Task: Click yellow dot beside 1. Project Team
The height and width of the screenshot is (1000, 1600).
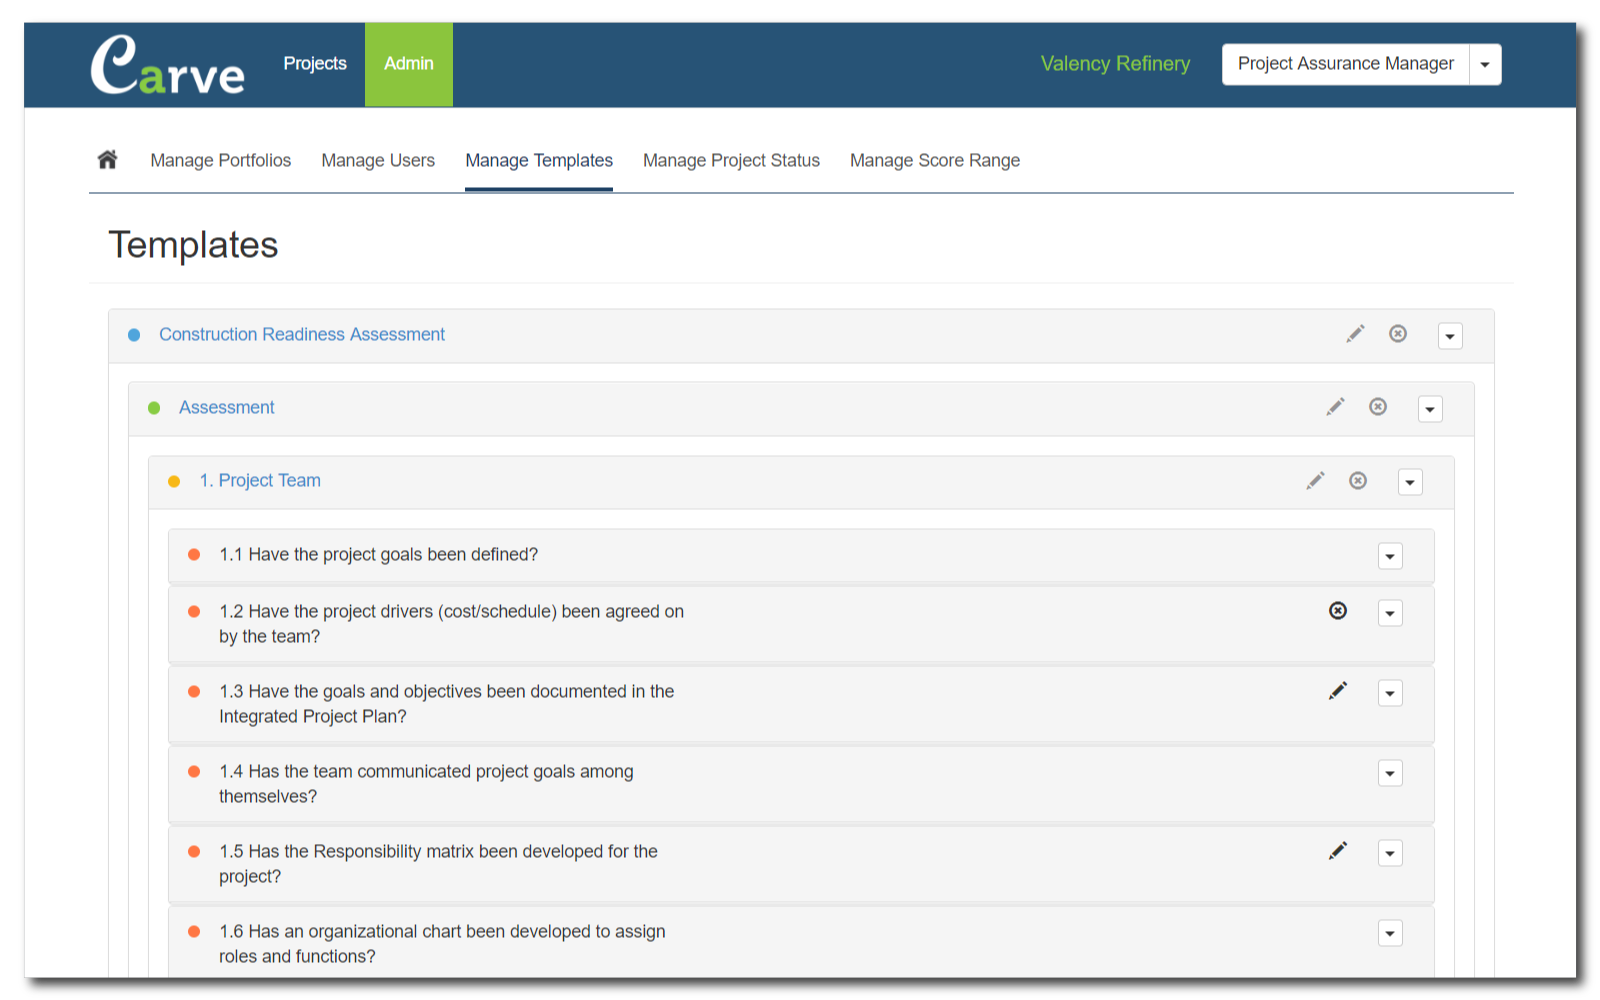Action: [x=174, y=481]
